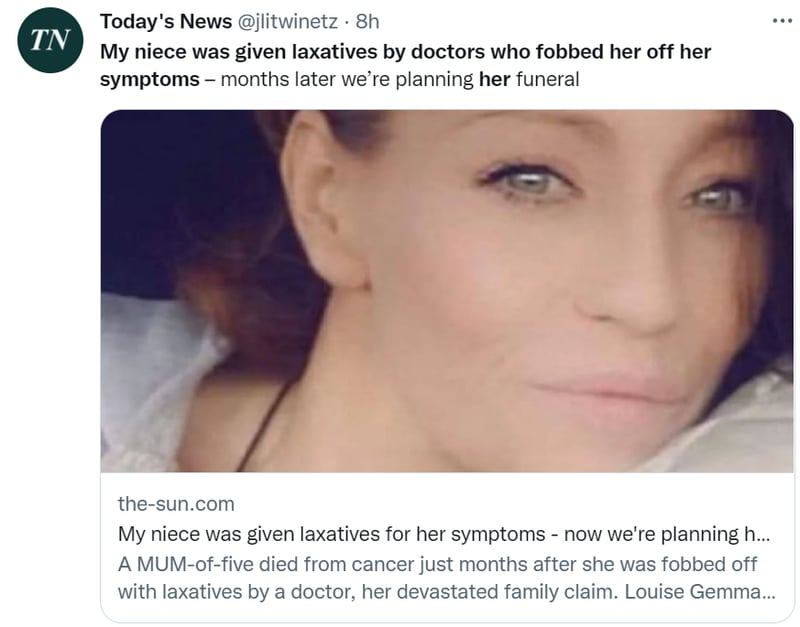Image resolution: width=800 pixels, height=627 pixels.
Task: Click the bold tweet headline text
Action: tap(405, 65)
